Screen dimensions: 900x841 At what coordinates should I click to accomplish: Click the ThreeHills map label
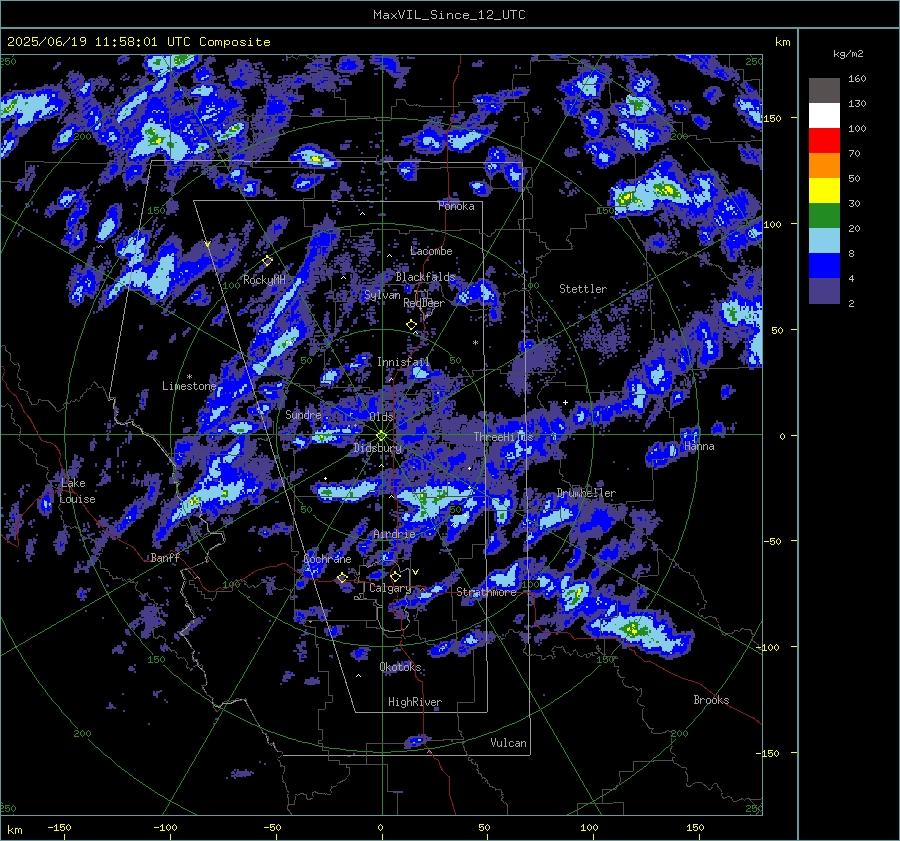coord(503,437)
